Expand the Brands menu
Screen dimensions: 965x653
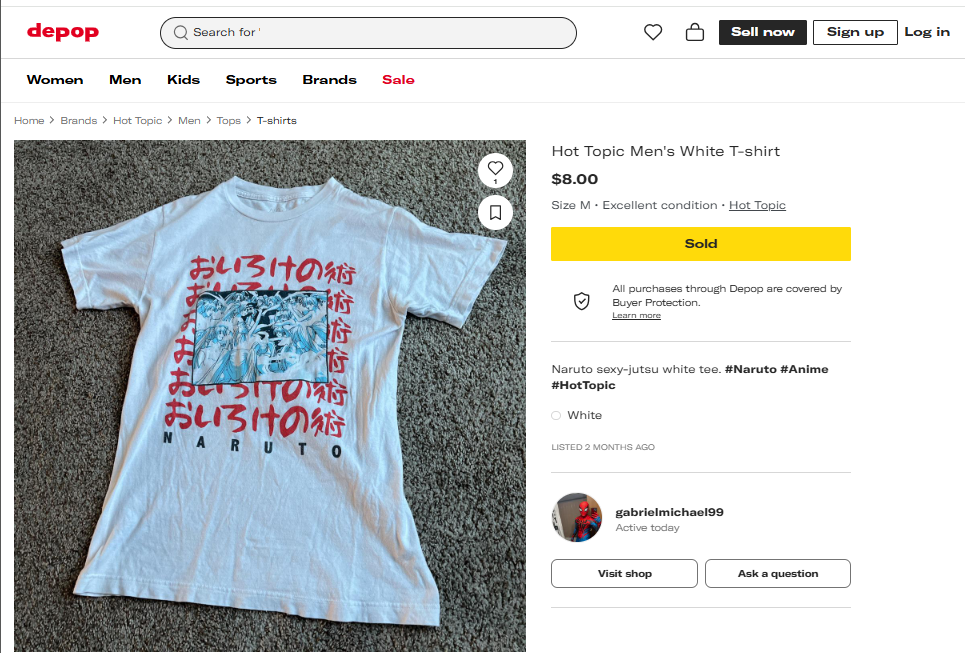tap(329, 80)
